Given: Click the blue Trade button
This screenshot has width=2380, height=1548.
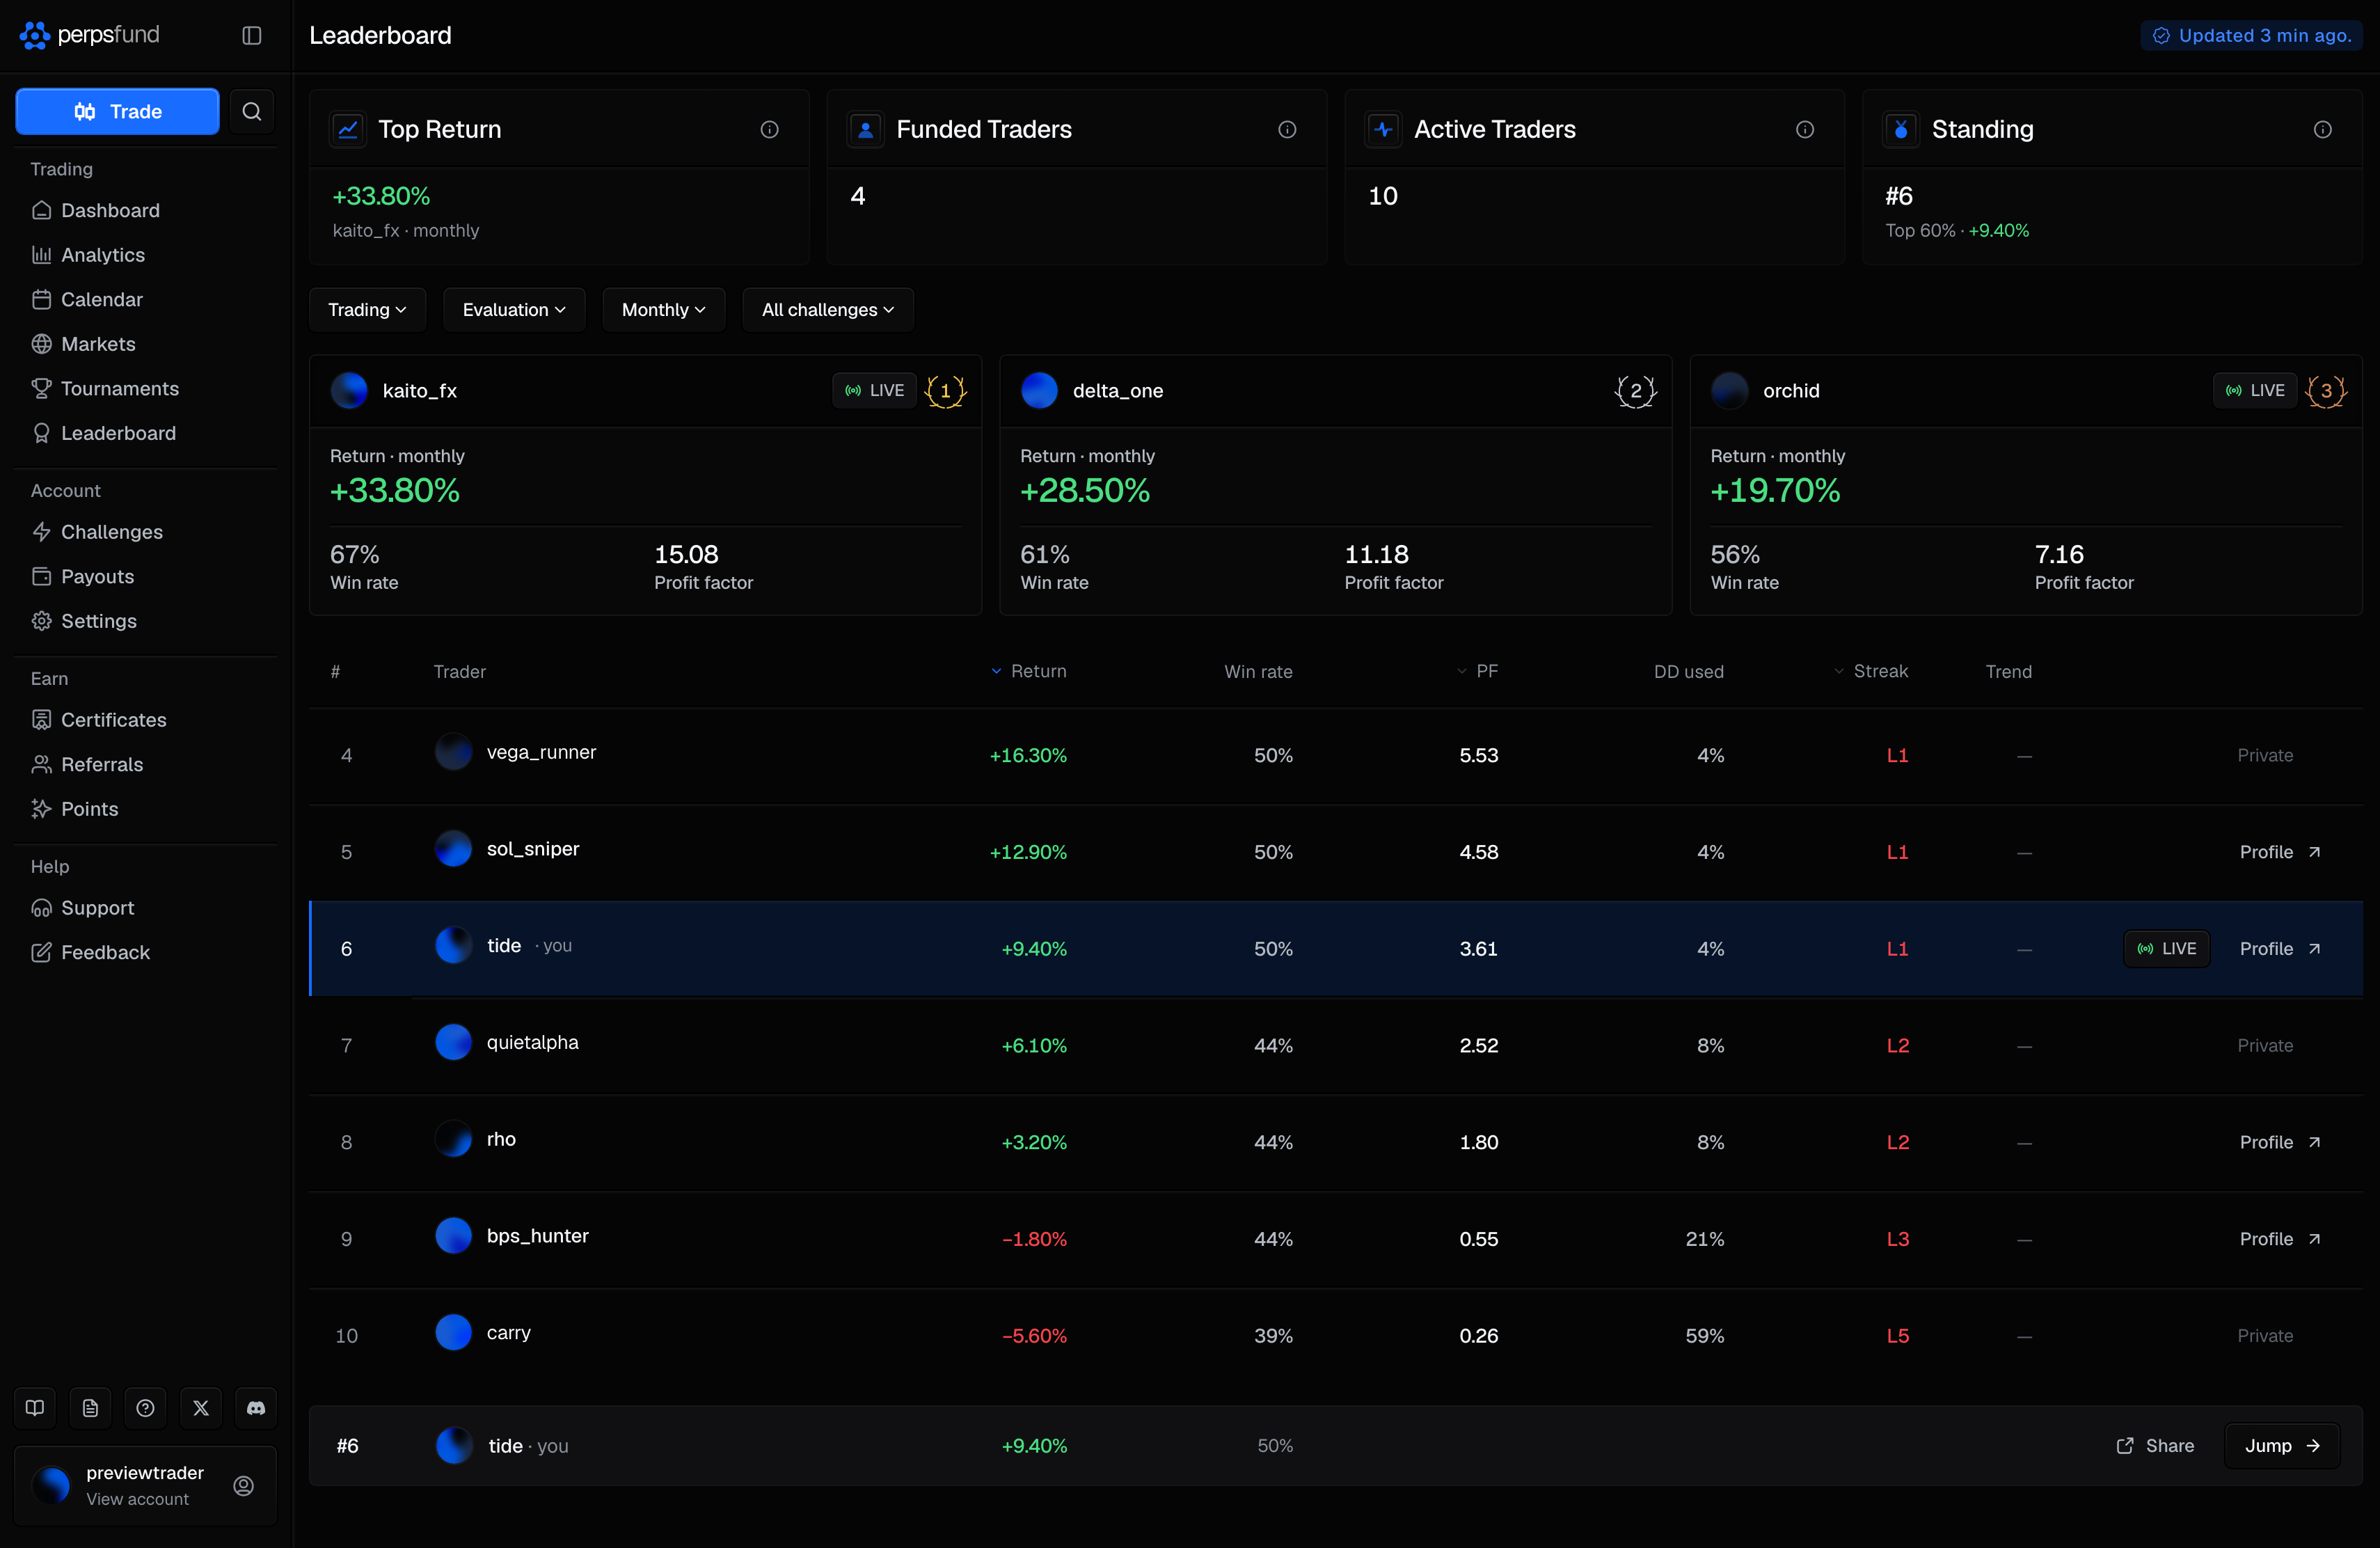Looking at the screenshot, I should pyautogui.click(x=117, y=111).
